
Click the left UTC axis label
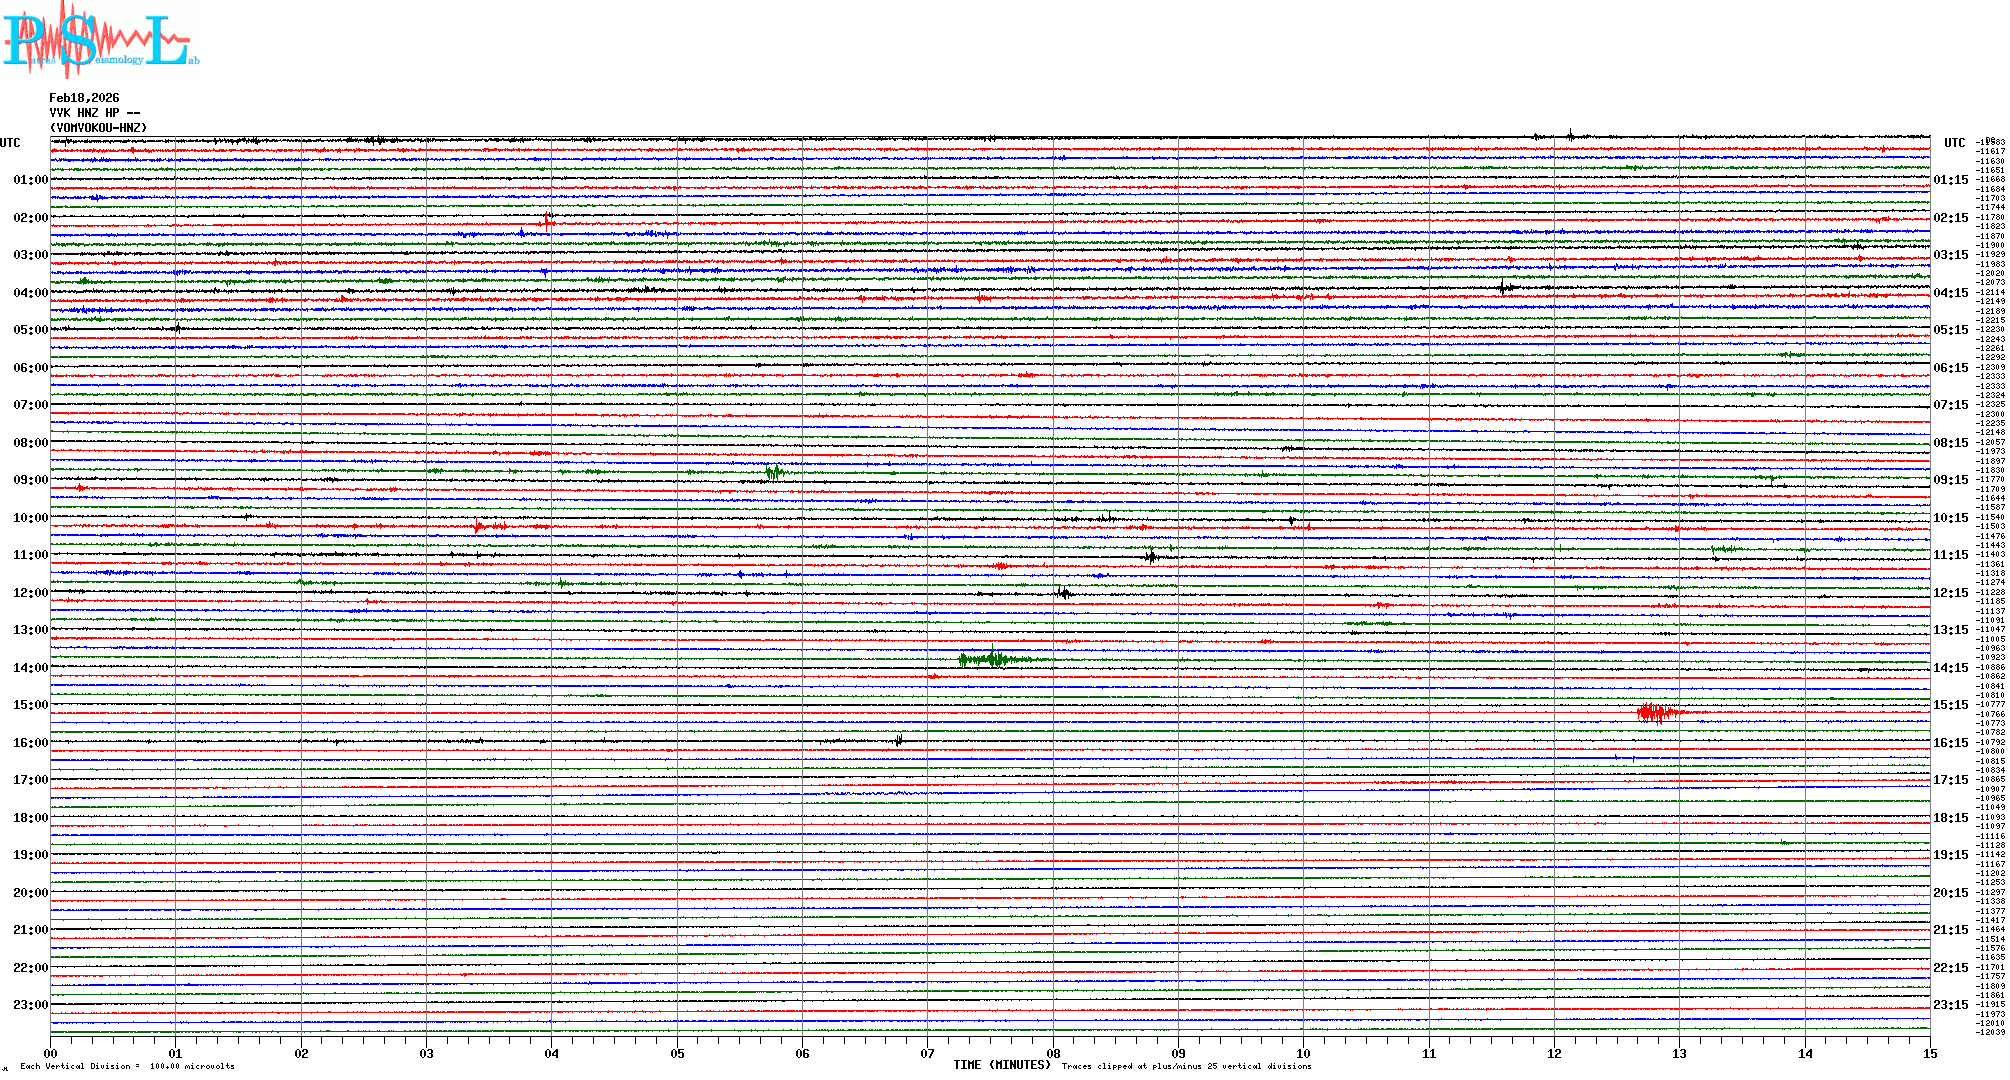(x=10, y=143)
